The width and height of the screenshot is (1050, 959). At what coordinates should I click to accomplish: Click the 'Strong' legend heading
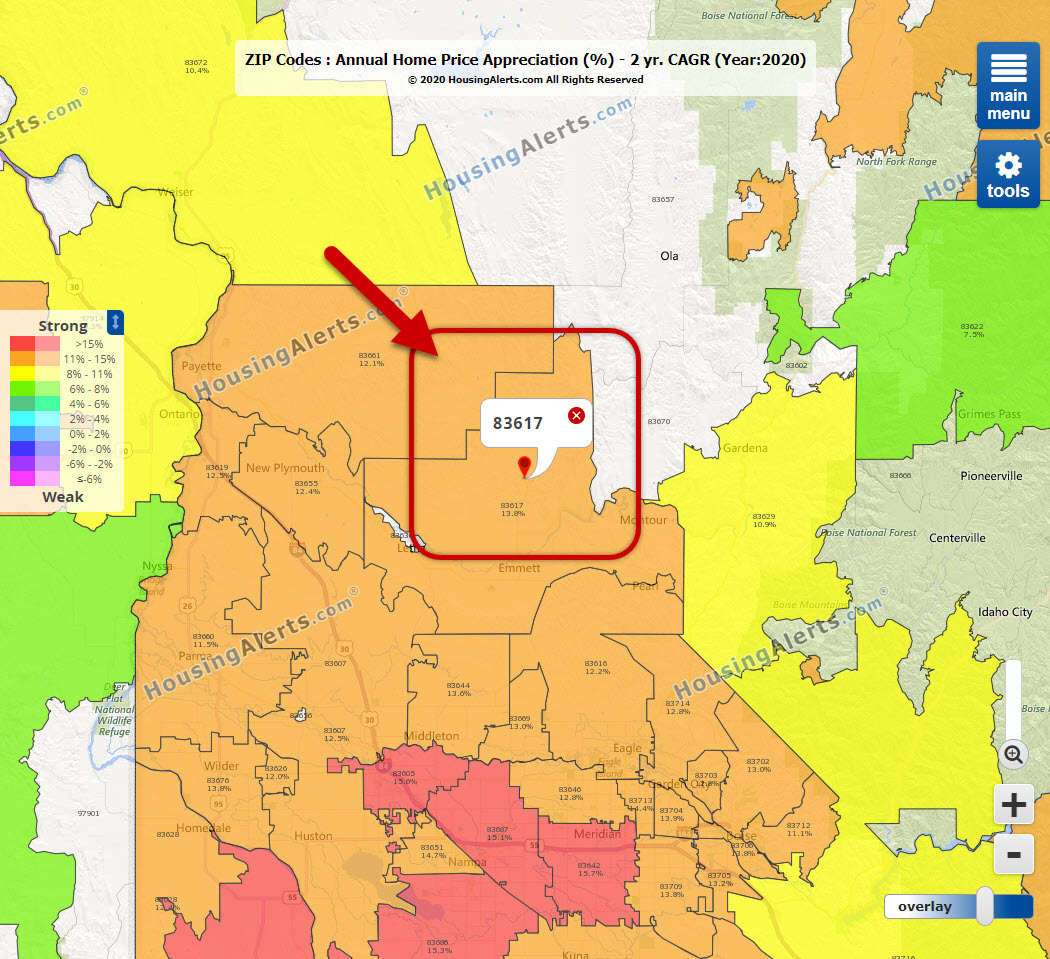click(x=63, y=326)
